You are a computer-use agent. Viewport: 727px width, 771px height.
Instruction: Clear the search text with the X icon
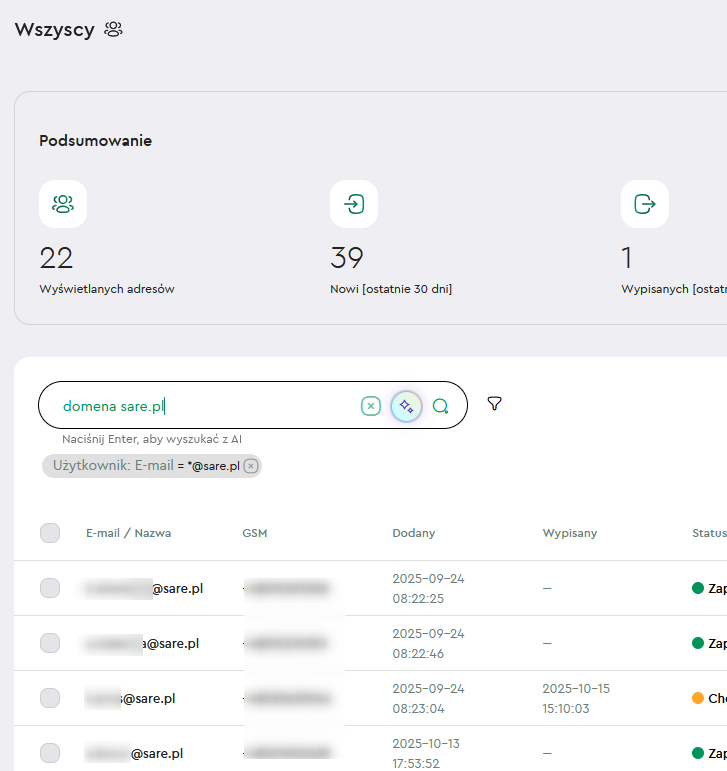tap(371, 406)
